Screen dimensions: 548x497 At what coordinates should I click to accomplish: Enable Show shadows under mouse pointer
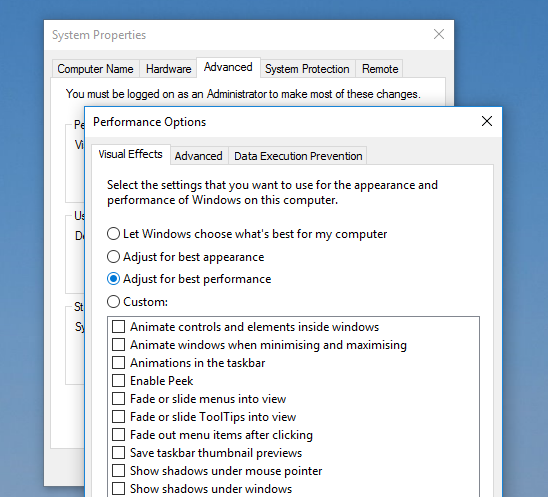[118, 471]
